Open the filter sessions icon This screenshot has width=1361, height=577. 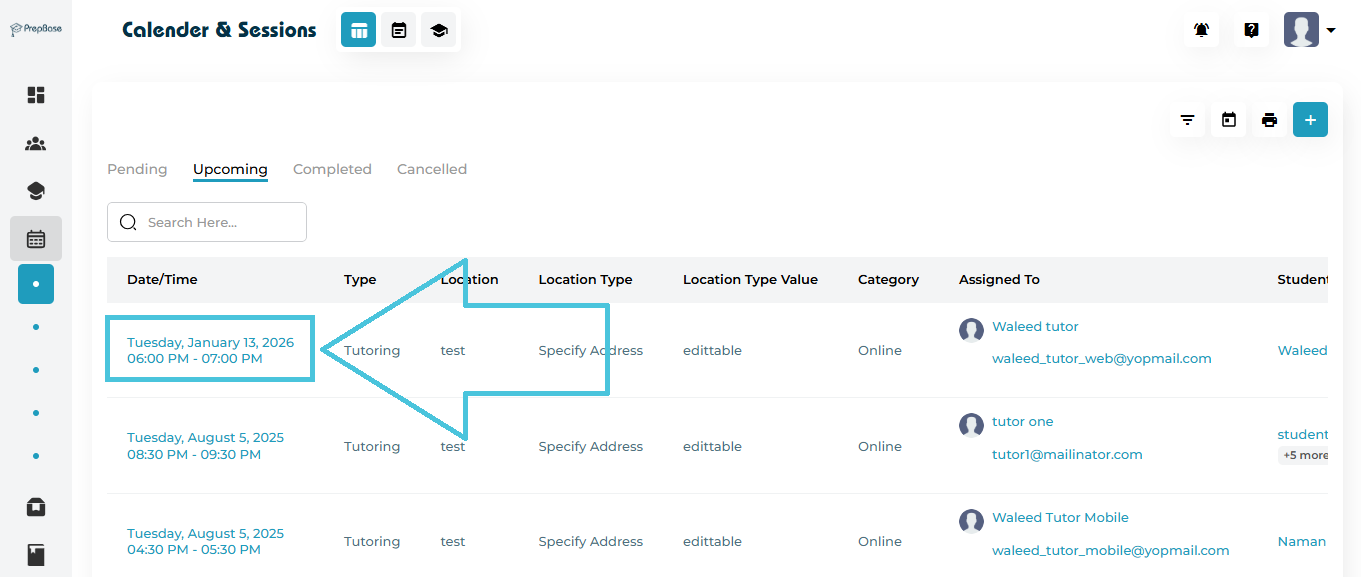point(1187,120)
